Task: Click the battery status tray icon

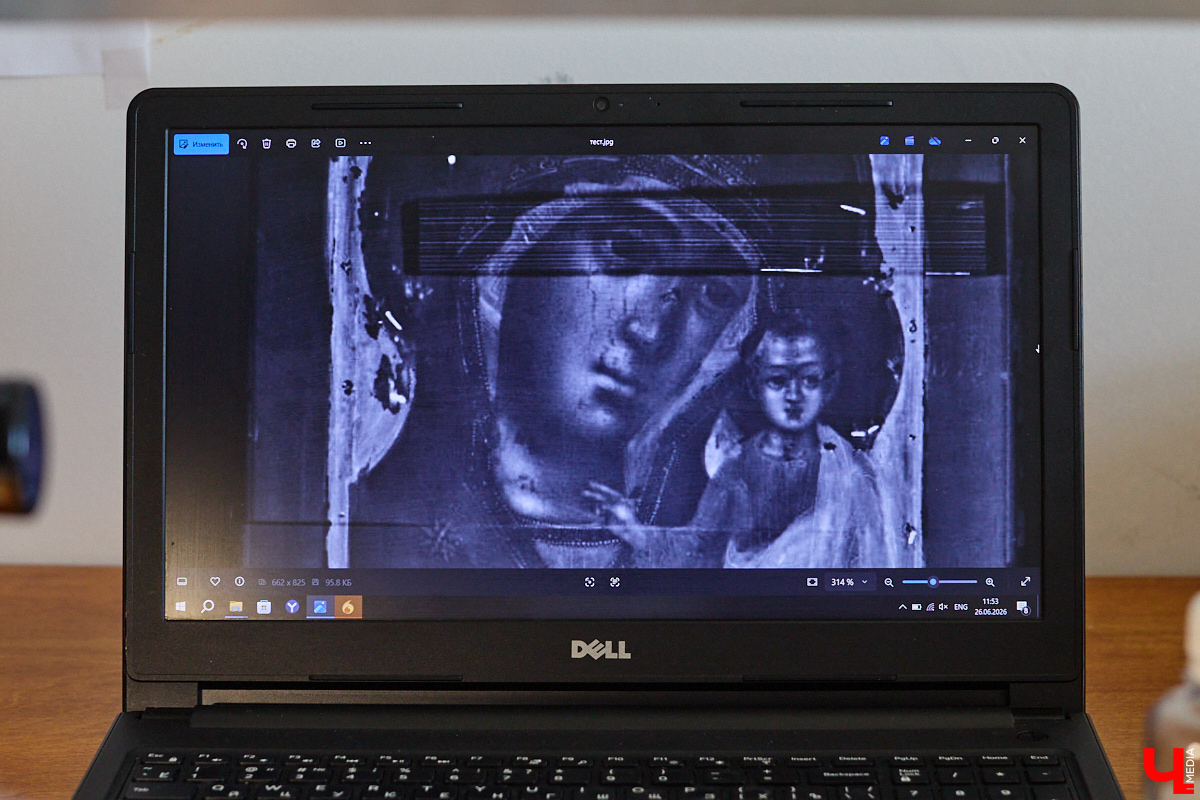Action: pos(917,607)
